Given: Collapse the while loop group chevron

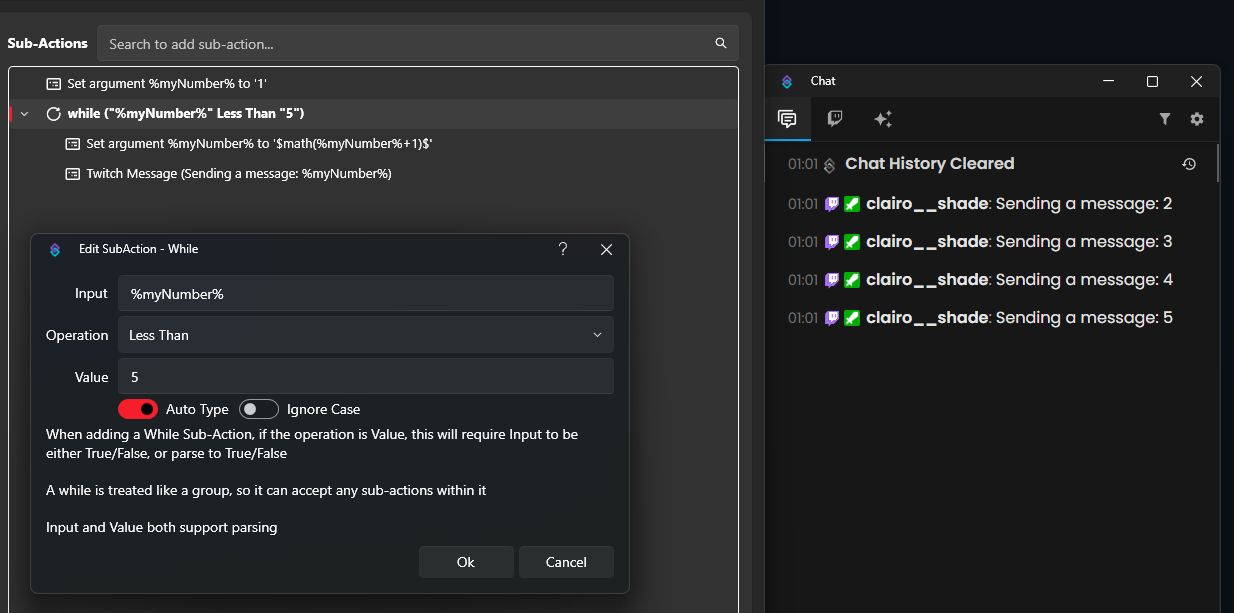Looking at the screenshot, I should click(25, 114).
